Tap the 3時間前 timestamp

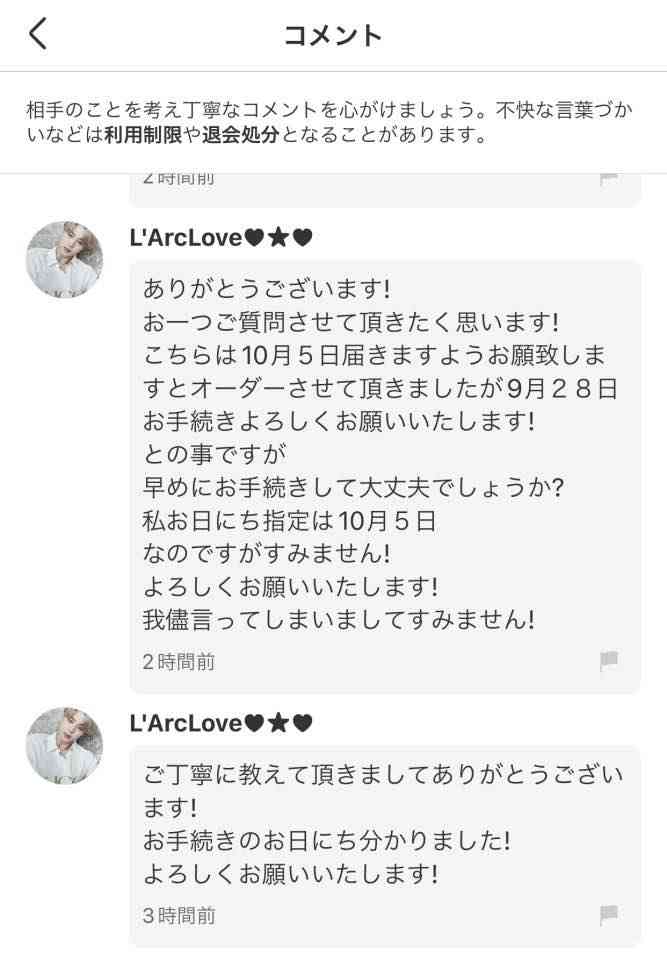[x=179, y=916]
